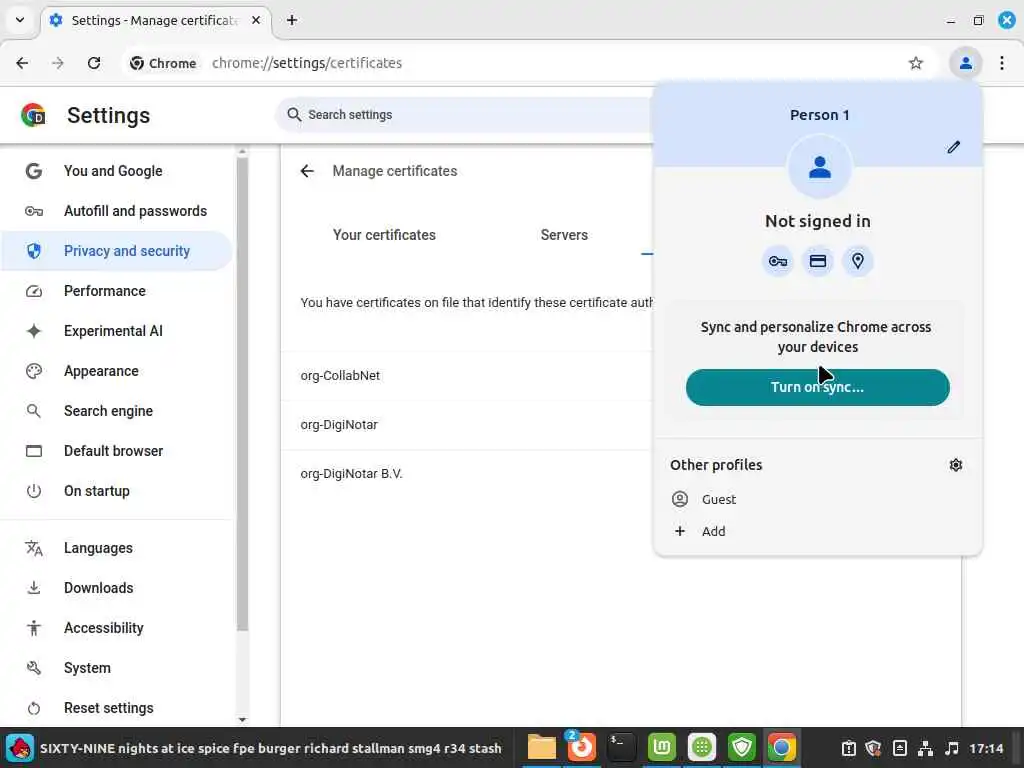Click the sidebar scrollbar thumb
The image size is (1024, 768).
[x=242, y=394]
